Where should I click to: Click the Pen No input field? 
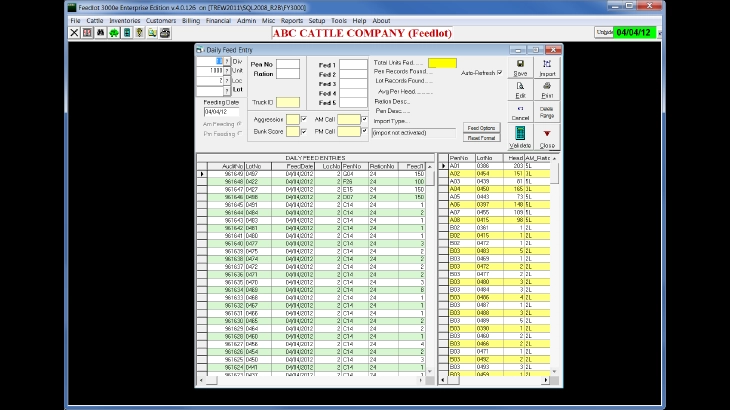(288, 64)
